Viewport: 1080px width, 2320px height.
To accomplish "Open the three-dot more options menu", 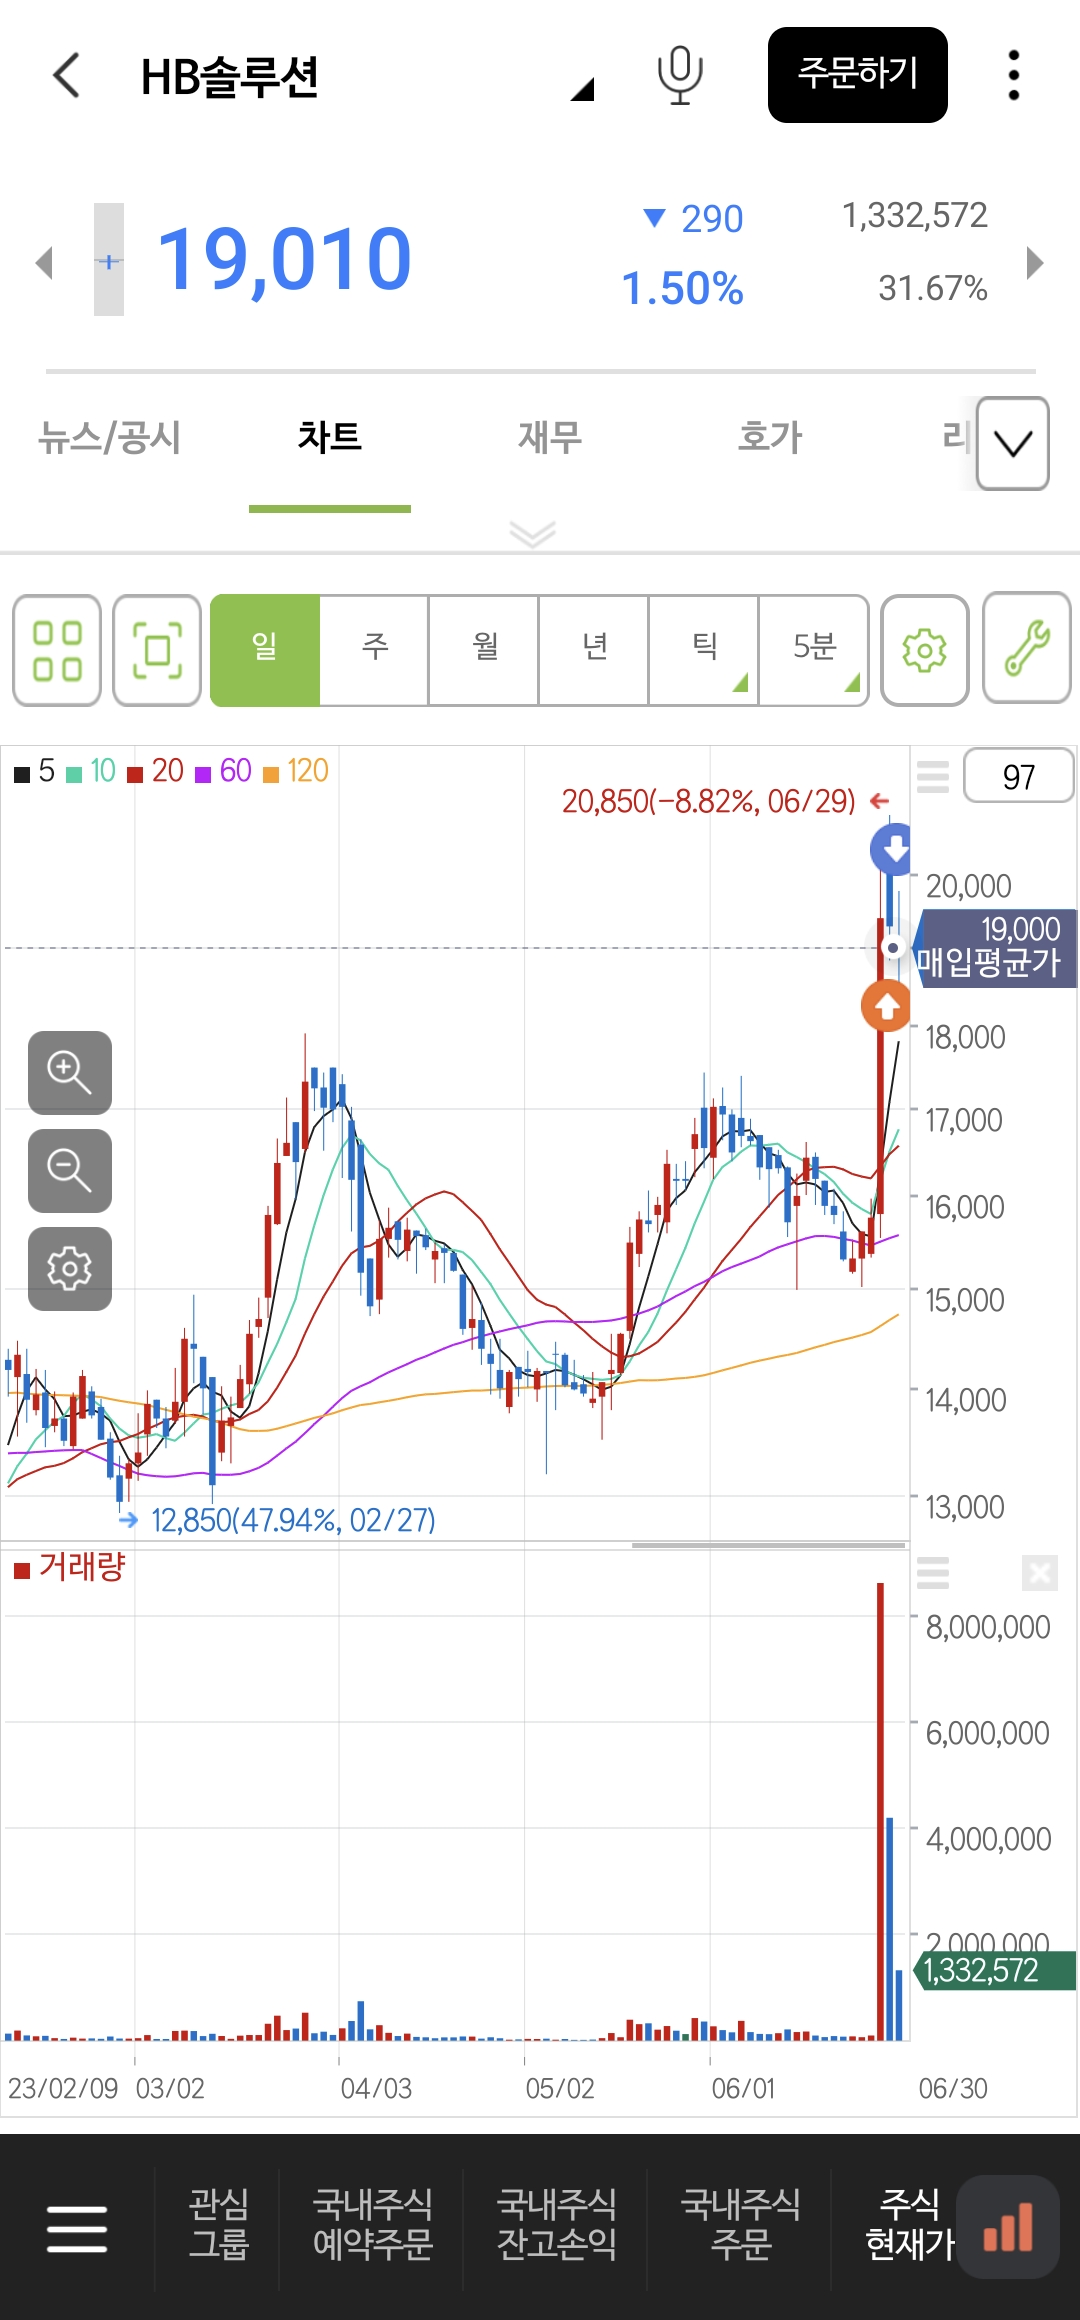I will pos(1014,76).
